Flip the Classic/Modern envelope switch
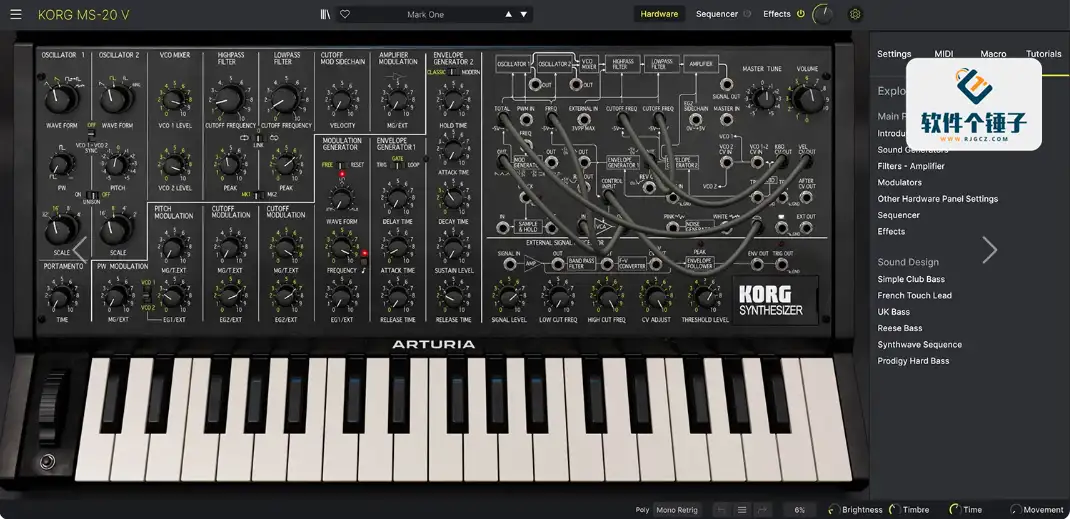1070x519 pixels. coord(453,72)
